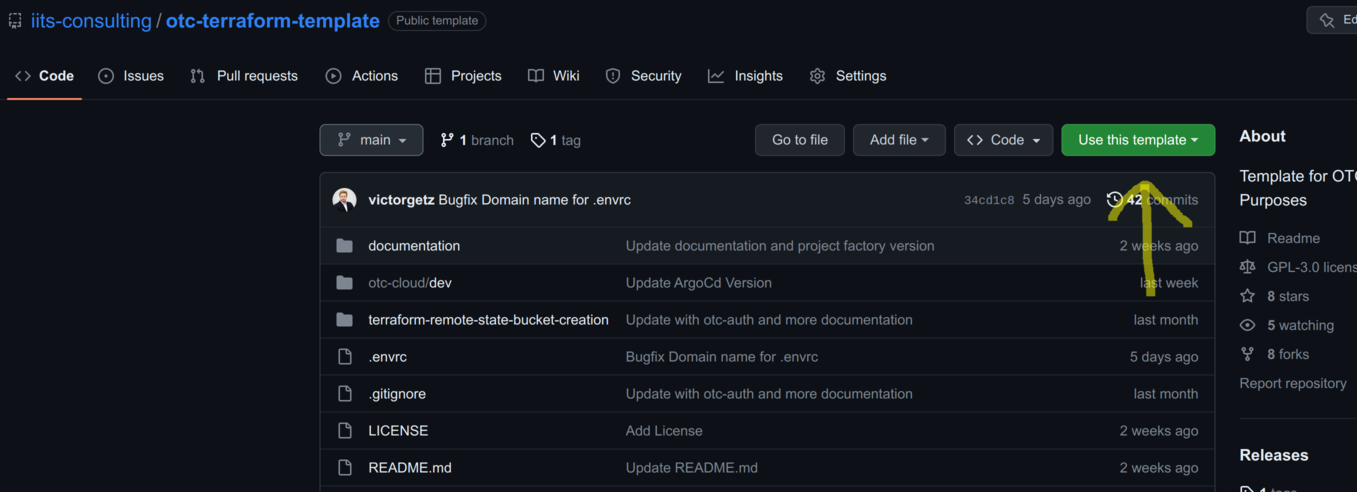The width and height of the screenshot is (1357, 492).
Task: Open Bugfix commit message in .envrc row
Action: click(x=722, y=357)
